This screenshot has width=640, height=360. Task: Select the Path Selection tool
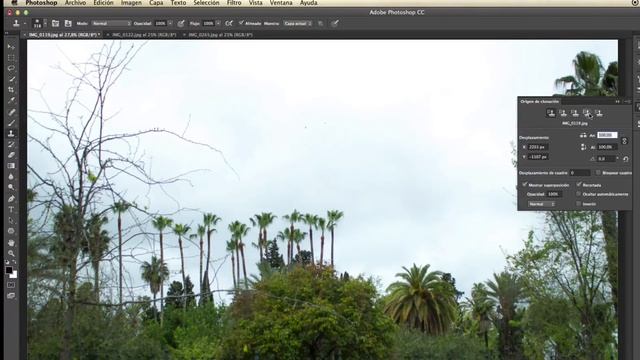coord(11,220)
